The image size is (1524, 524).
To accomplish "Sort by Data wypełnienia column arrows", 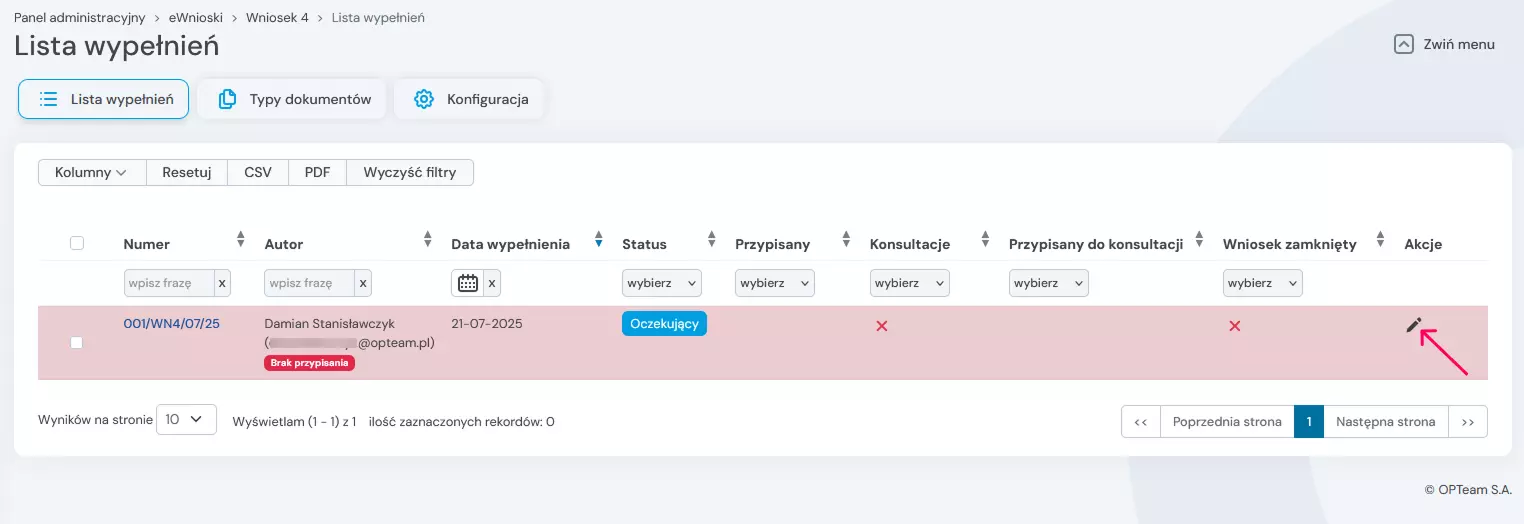I will [598, 240].
